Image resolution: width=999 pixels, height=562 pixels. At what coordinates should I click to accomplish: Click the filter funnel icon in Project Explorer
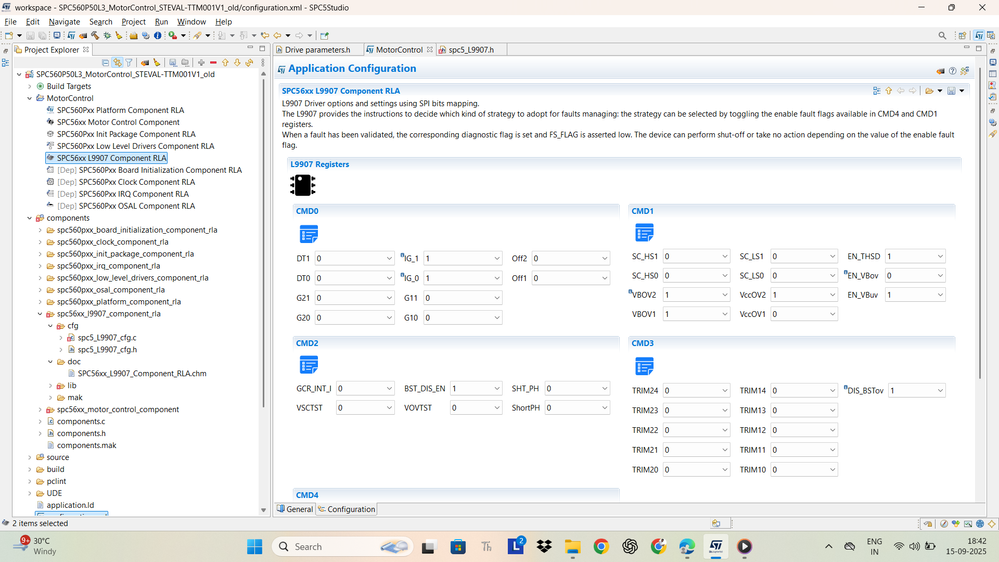click(x=129, y=62)
